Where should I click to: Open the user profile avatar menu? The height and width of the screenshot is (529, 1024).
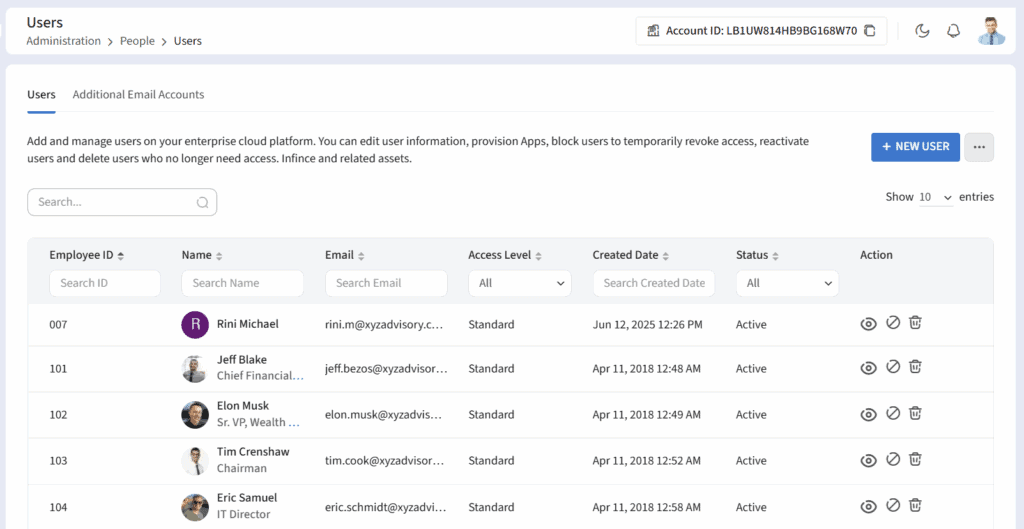[991, 31]
